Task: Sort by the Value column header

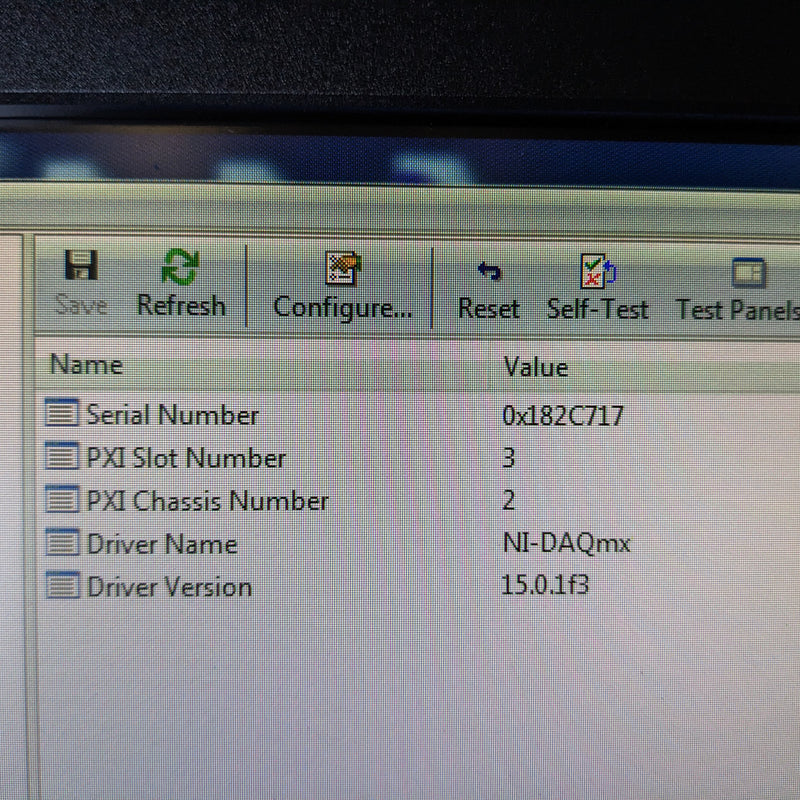Action: coord(536,367)
